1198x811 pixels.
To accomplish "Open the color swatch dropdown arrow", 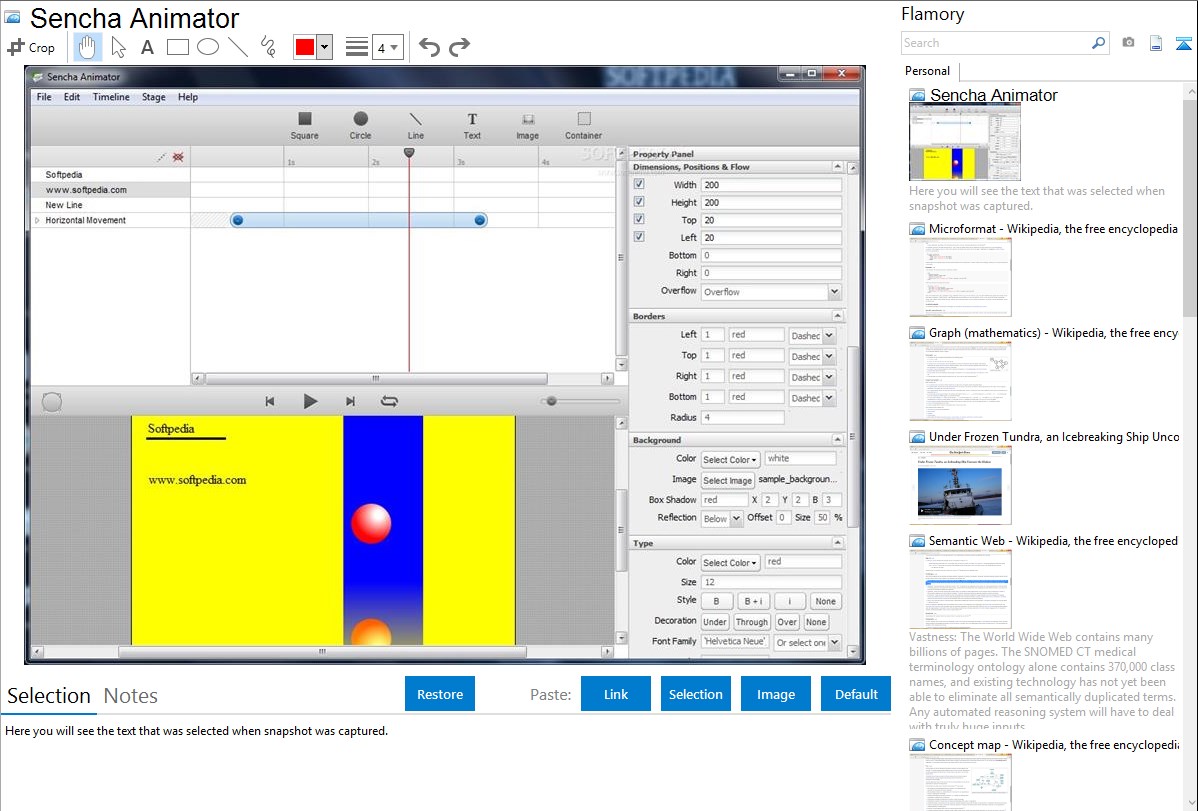I will click(325, 47).
